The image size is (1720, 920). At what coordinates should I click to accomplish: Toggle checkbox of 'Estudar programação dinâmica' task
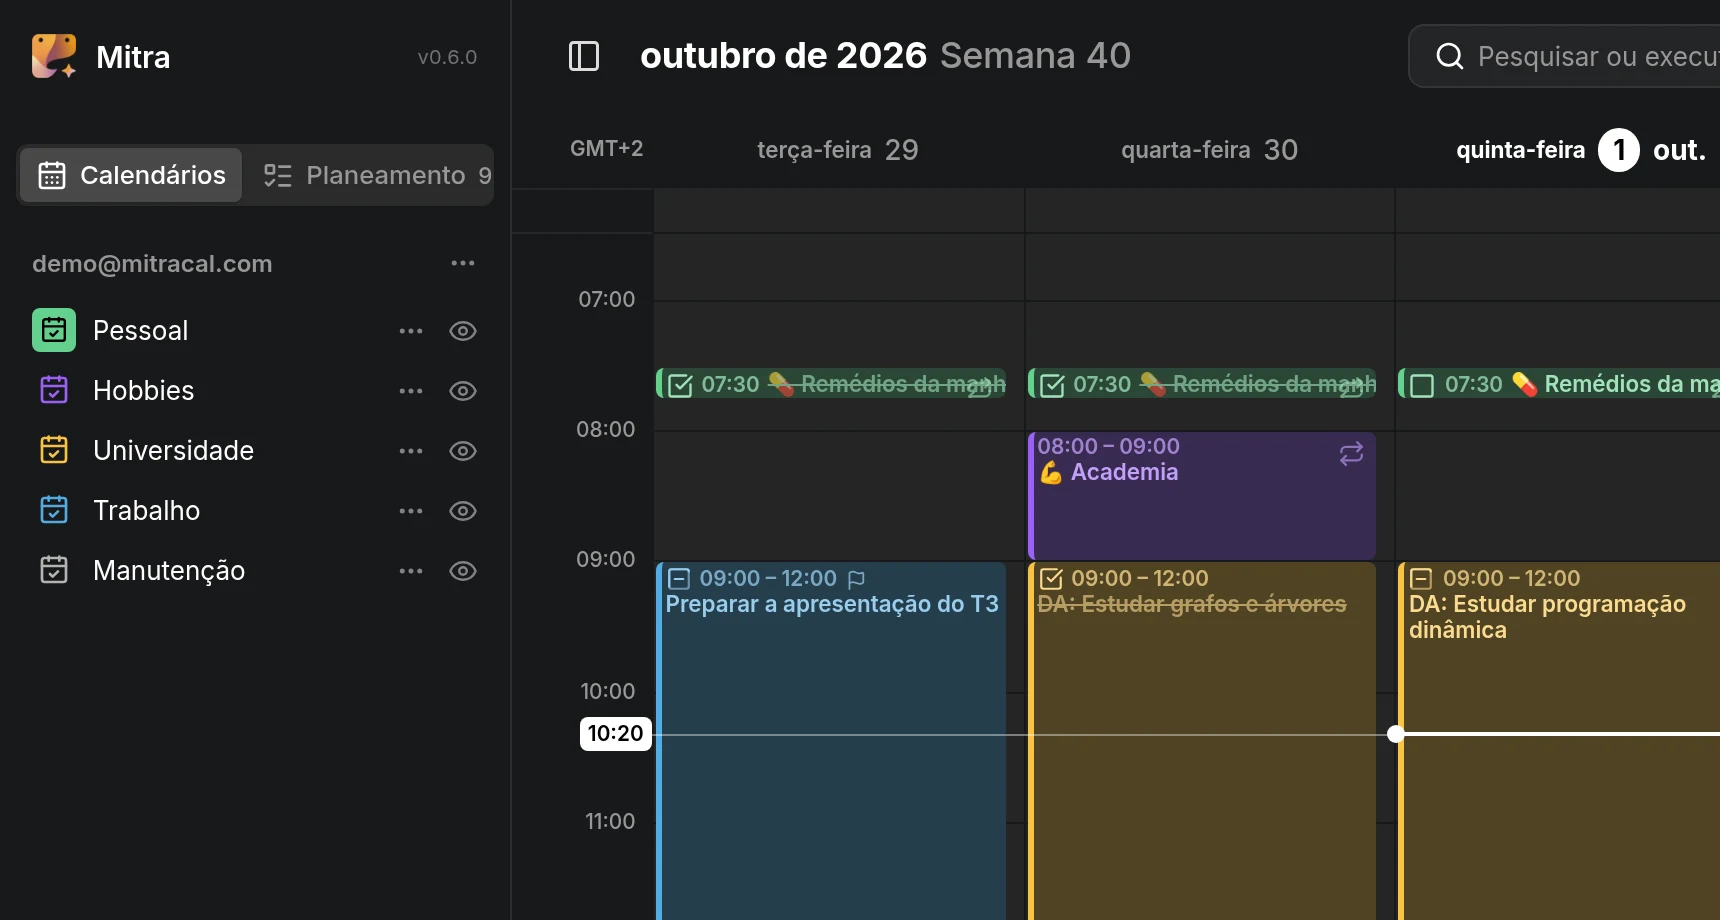(x=1421, y=579)
